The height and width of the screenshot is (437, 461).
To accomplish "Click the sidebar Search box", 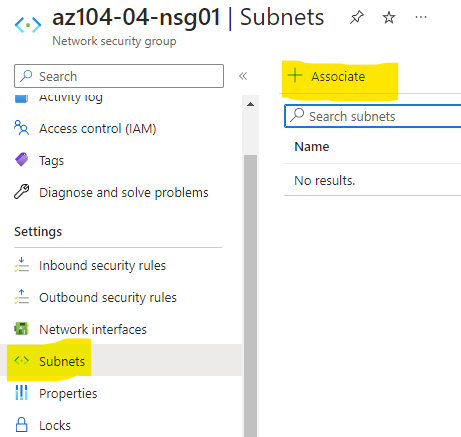I will tap(119, 76).
